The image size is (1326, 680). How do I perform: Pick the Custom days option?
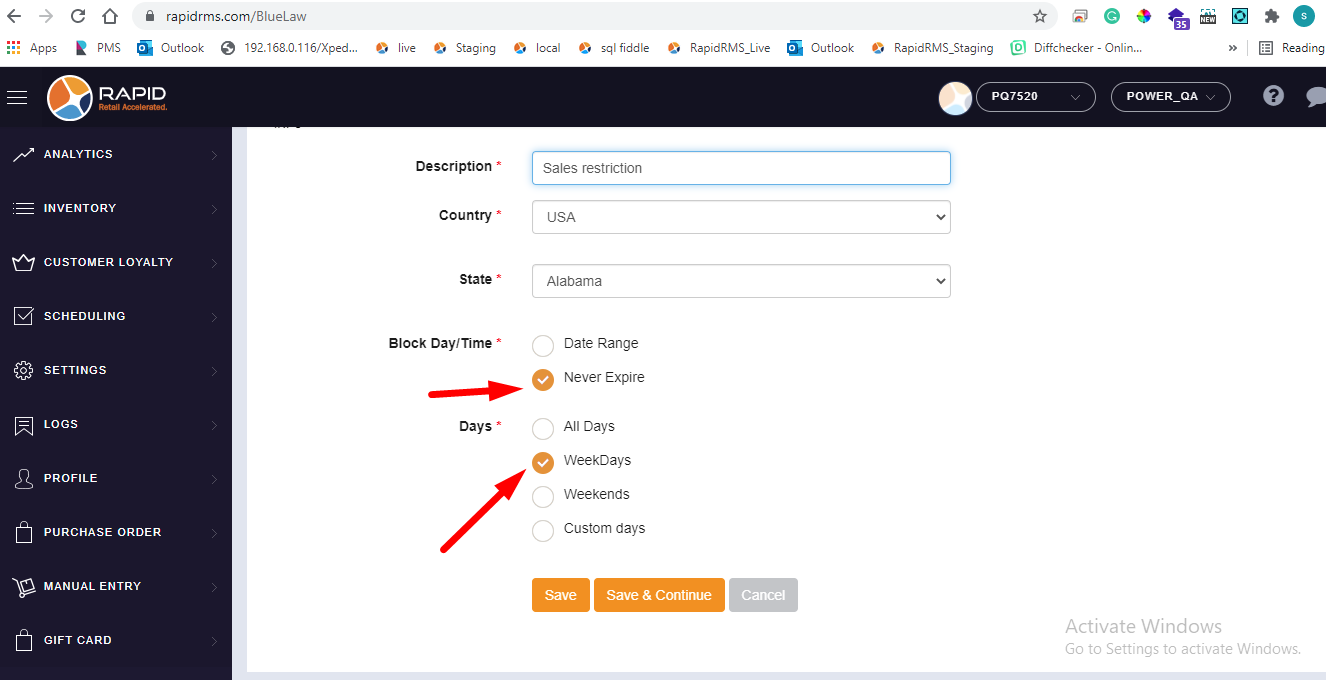543,531
